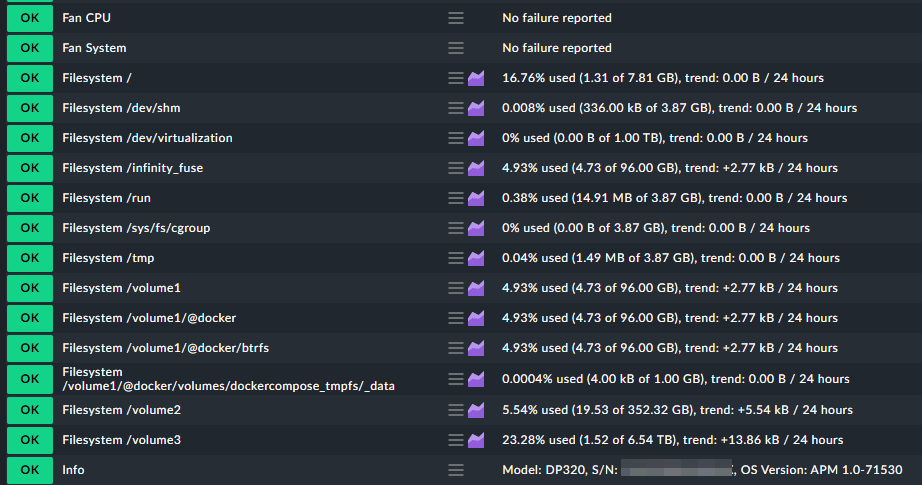Select the '0.04% used (1.49 MB of 3.87 GB)' summary

599,258
